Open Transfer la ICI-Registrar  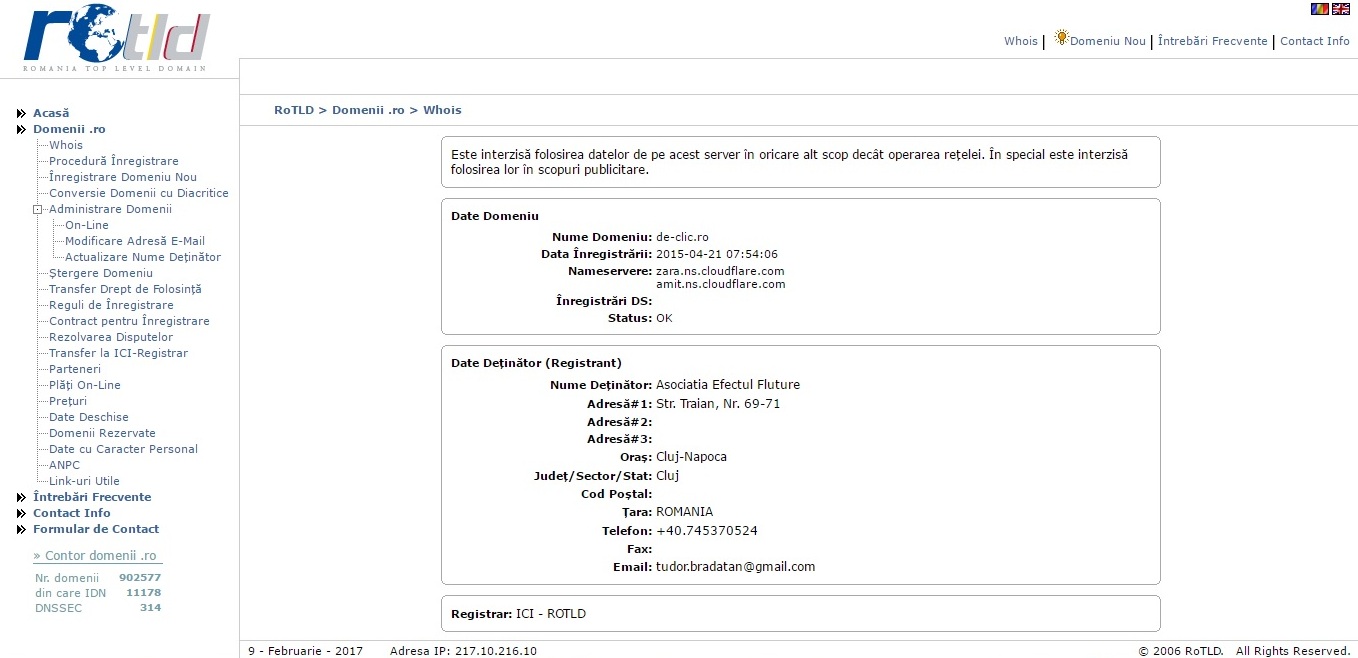coord(118,354)
